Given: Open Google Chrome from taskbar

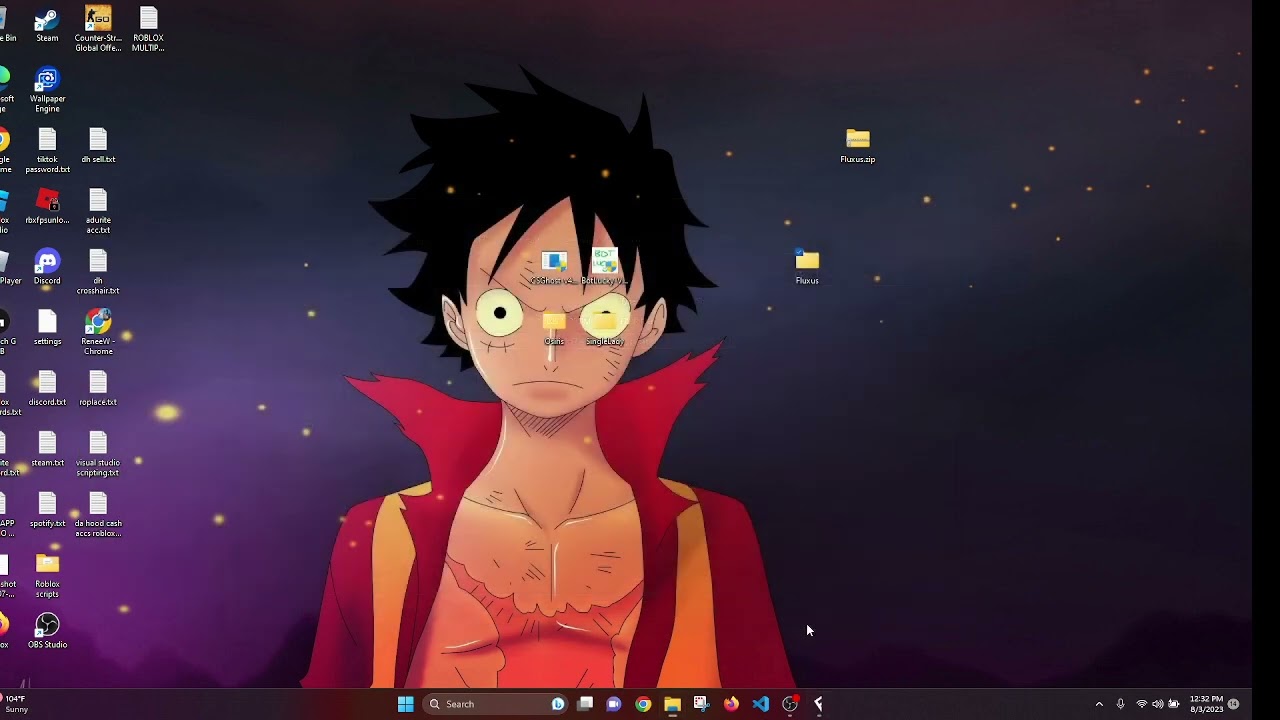Looking at the screenshot, I should coord(643,704).
